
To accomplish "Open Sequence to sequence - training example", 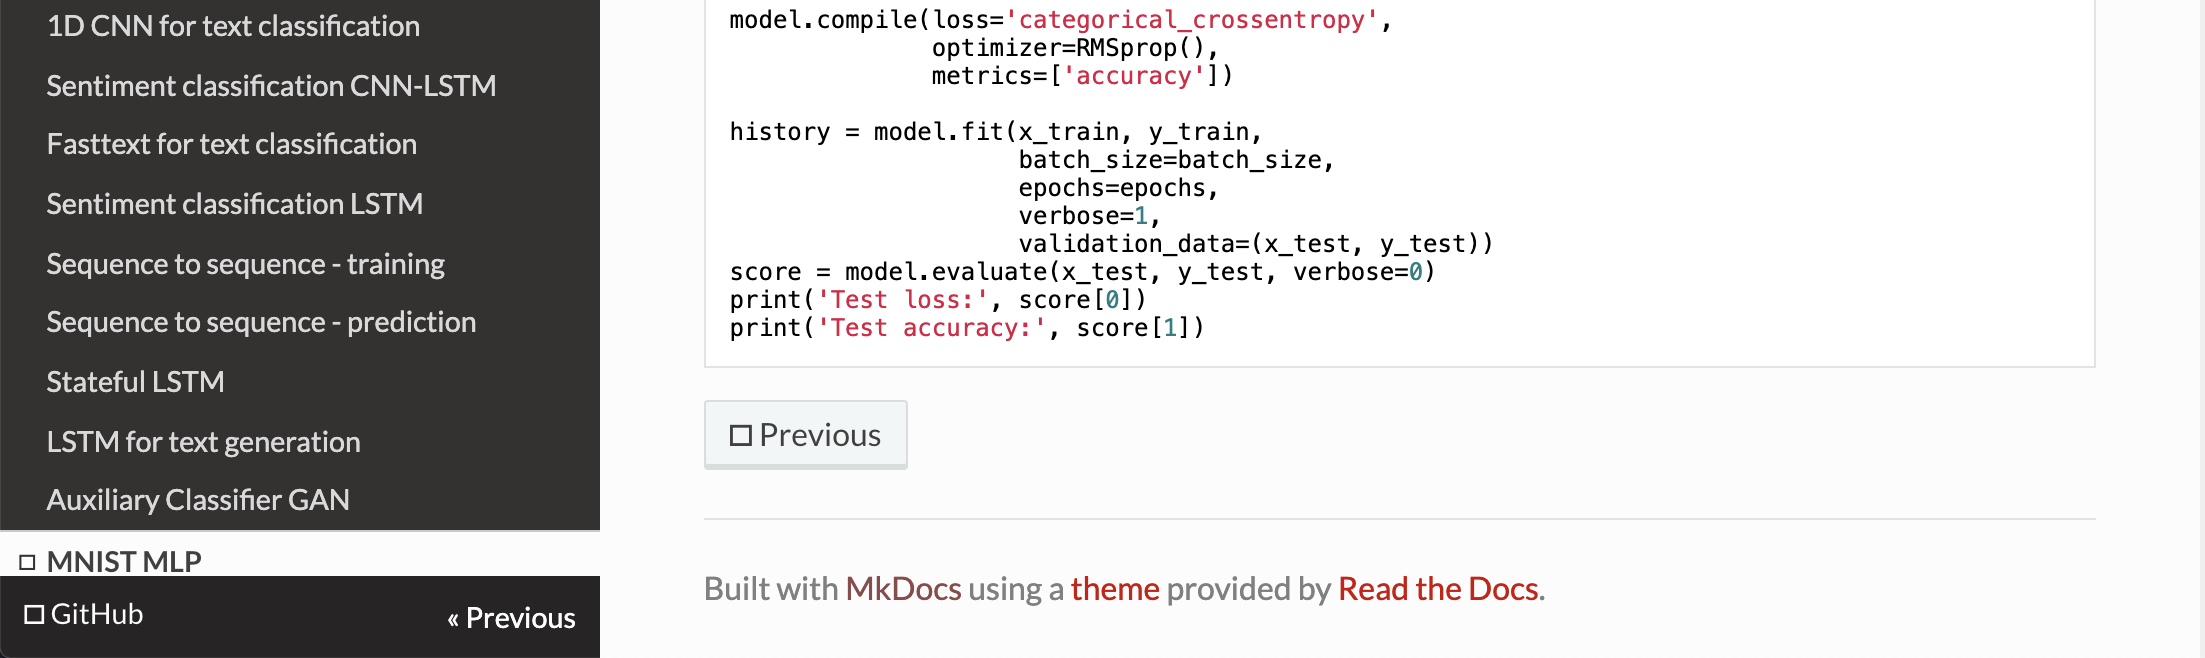I will 245,263.
